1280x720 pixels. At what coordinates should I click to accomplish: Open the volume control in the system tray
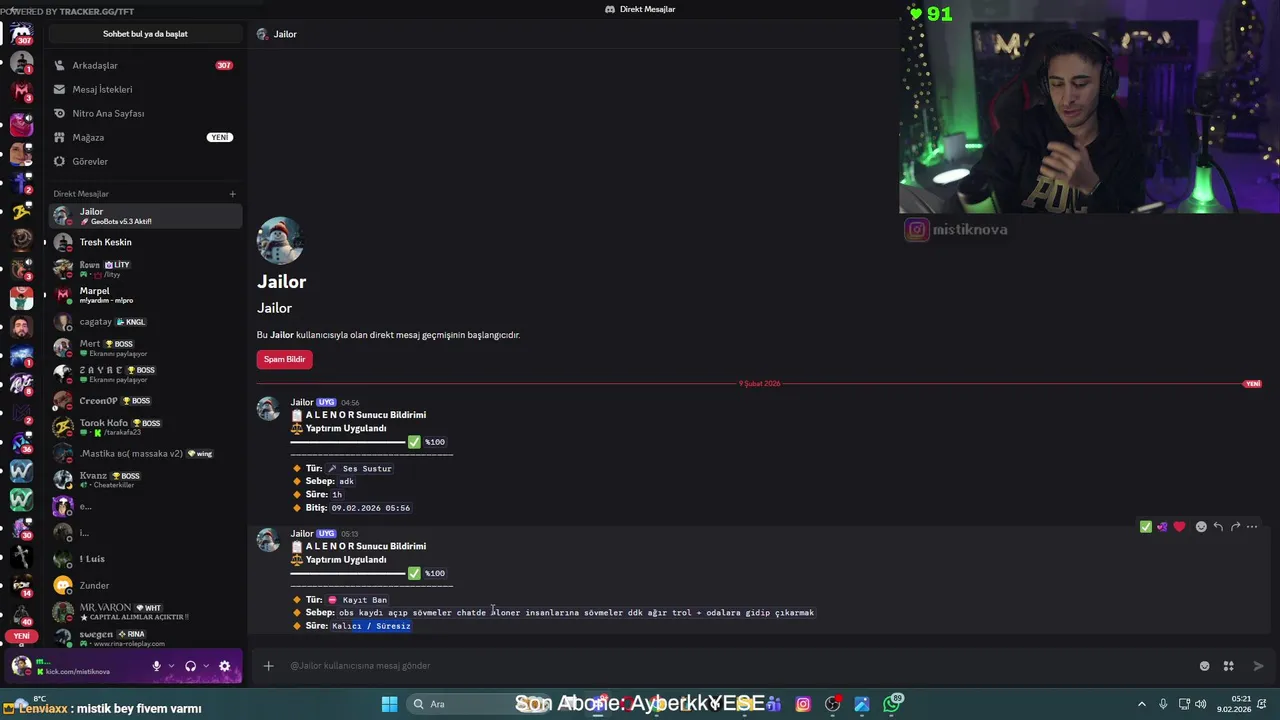pos(1199,704)
